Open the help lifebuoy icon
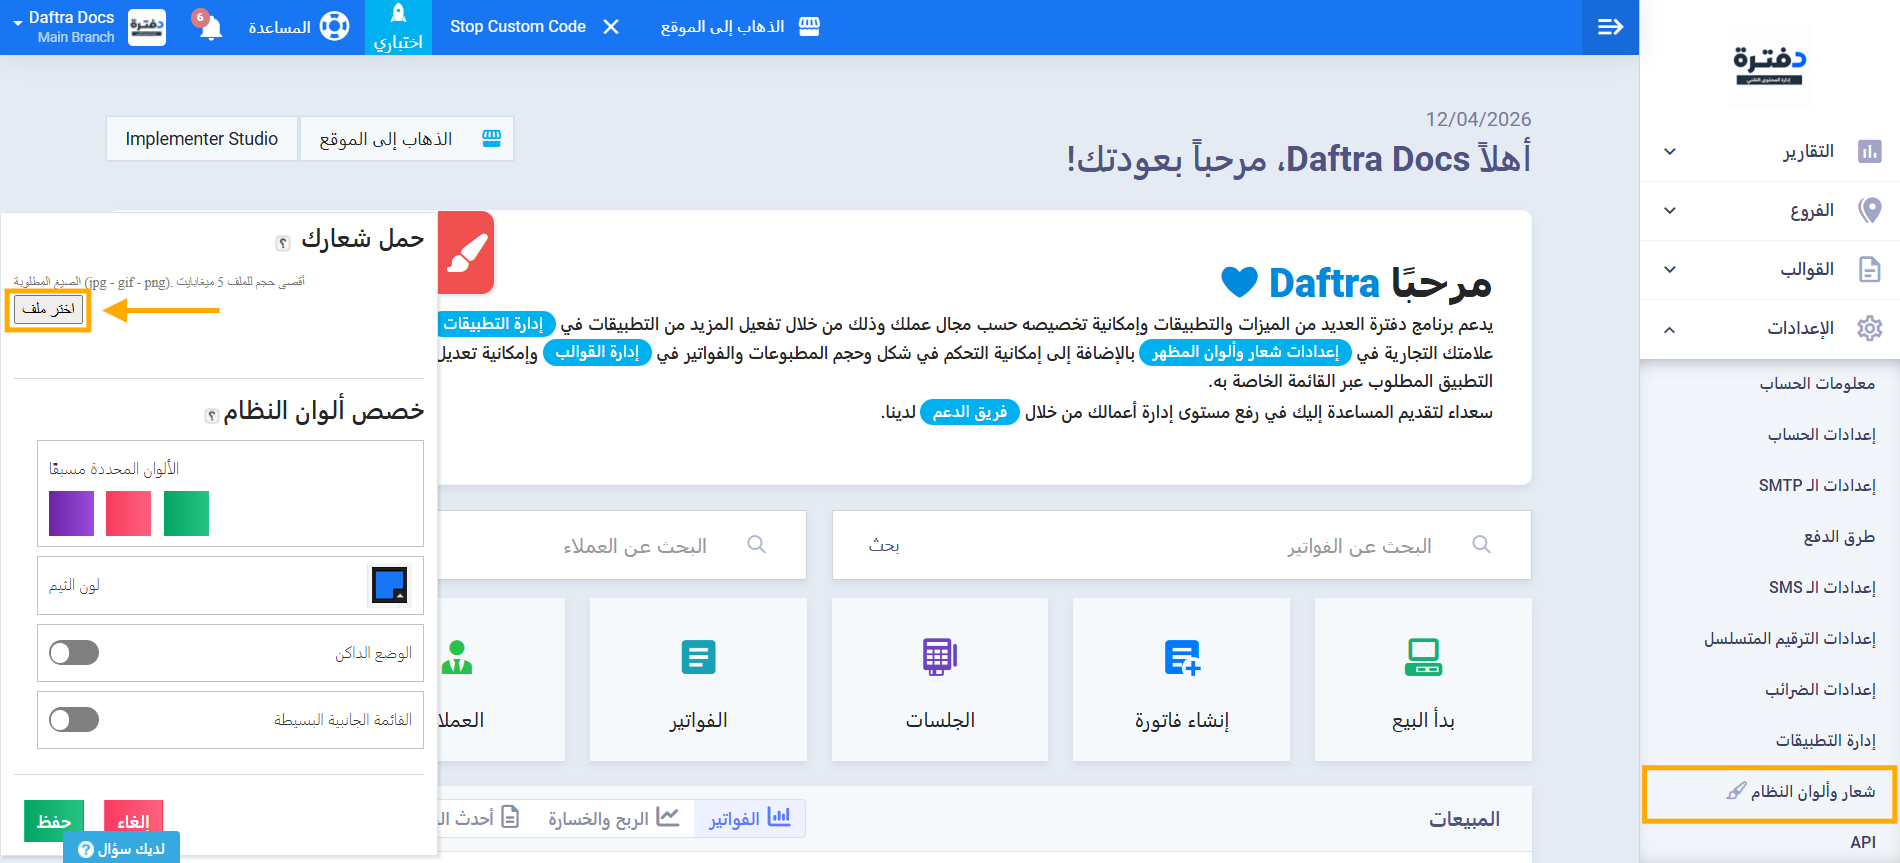The height and width of the screenshot is (863, 1900). (334, 27)
